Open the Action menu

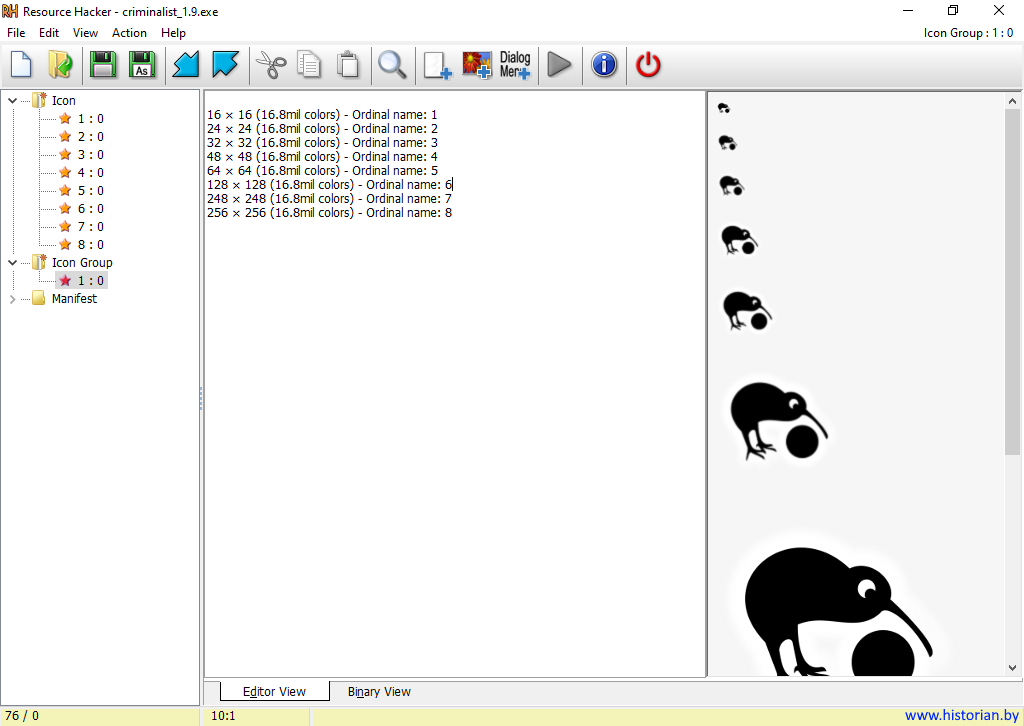point(129,33)
